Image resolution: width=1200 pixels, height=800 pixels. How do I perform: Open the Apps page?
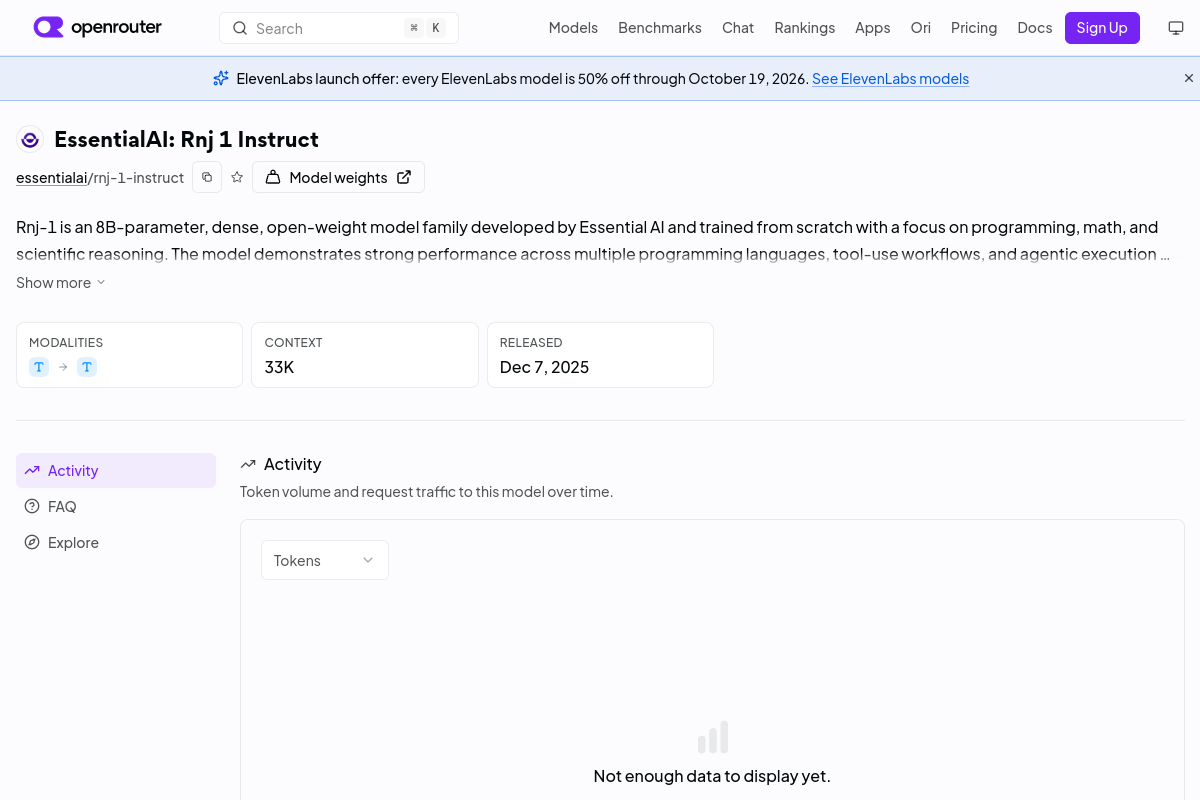click(873, 28)
